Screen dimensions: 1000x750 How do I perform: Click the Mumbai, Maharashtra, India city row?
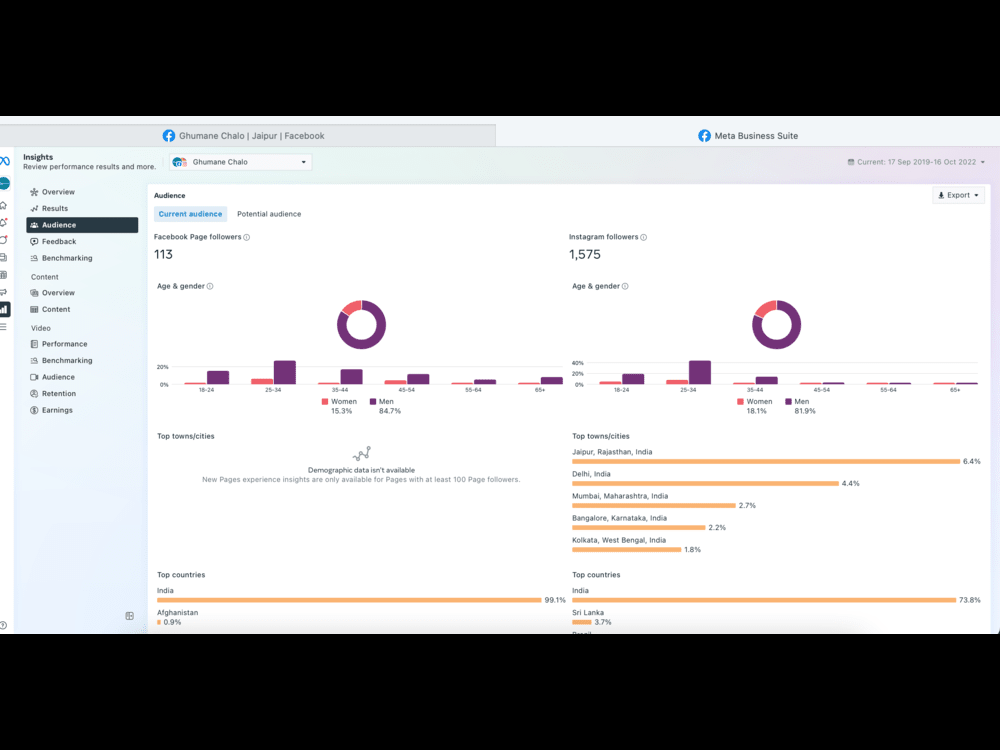pos(776,501)
